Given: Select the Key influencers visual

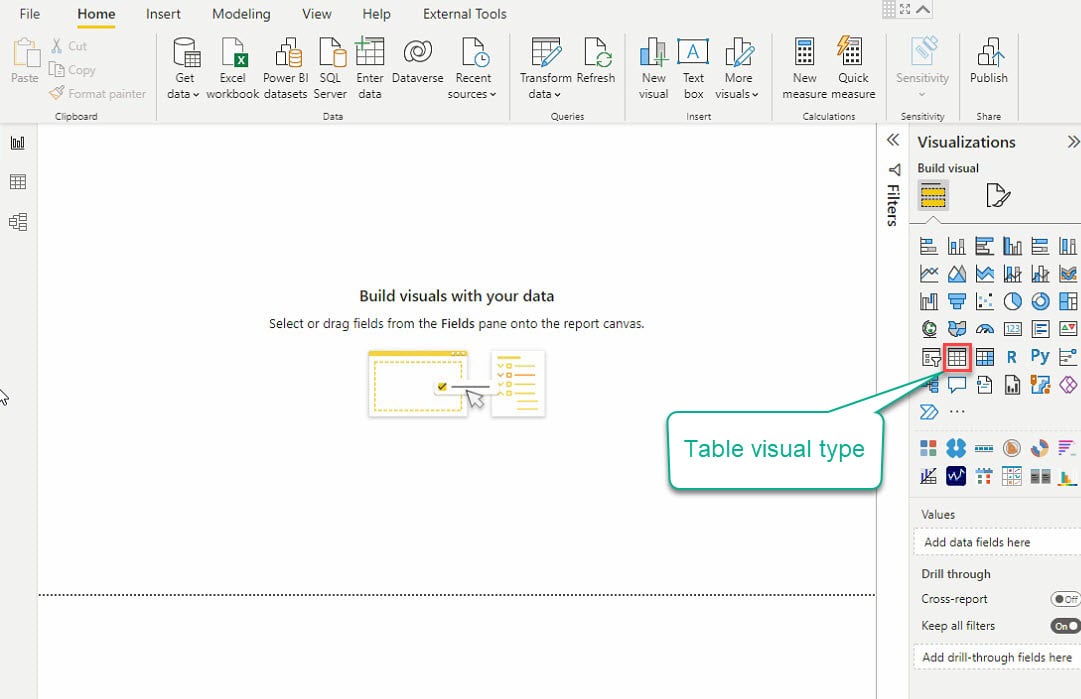Looking at the screenshot, I should pos(1067,357).
